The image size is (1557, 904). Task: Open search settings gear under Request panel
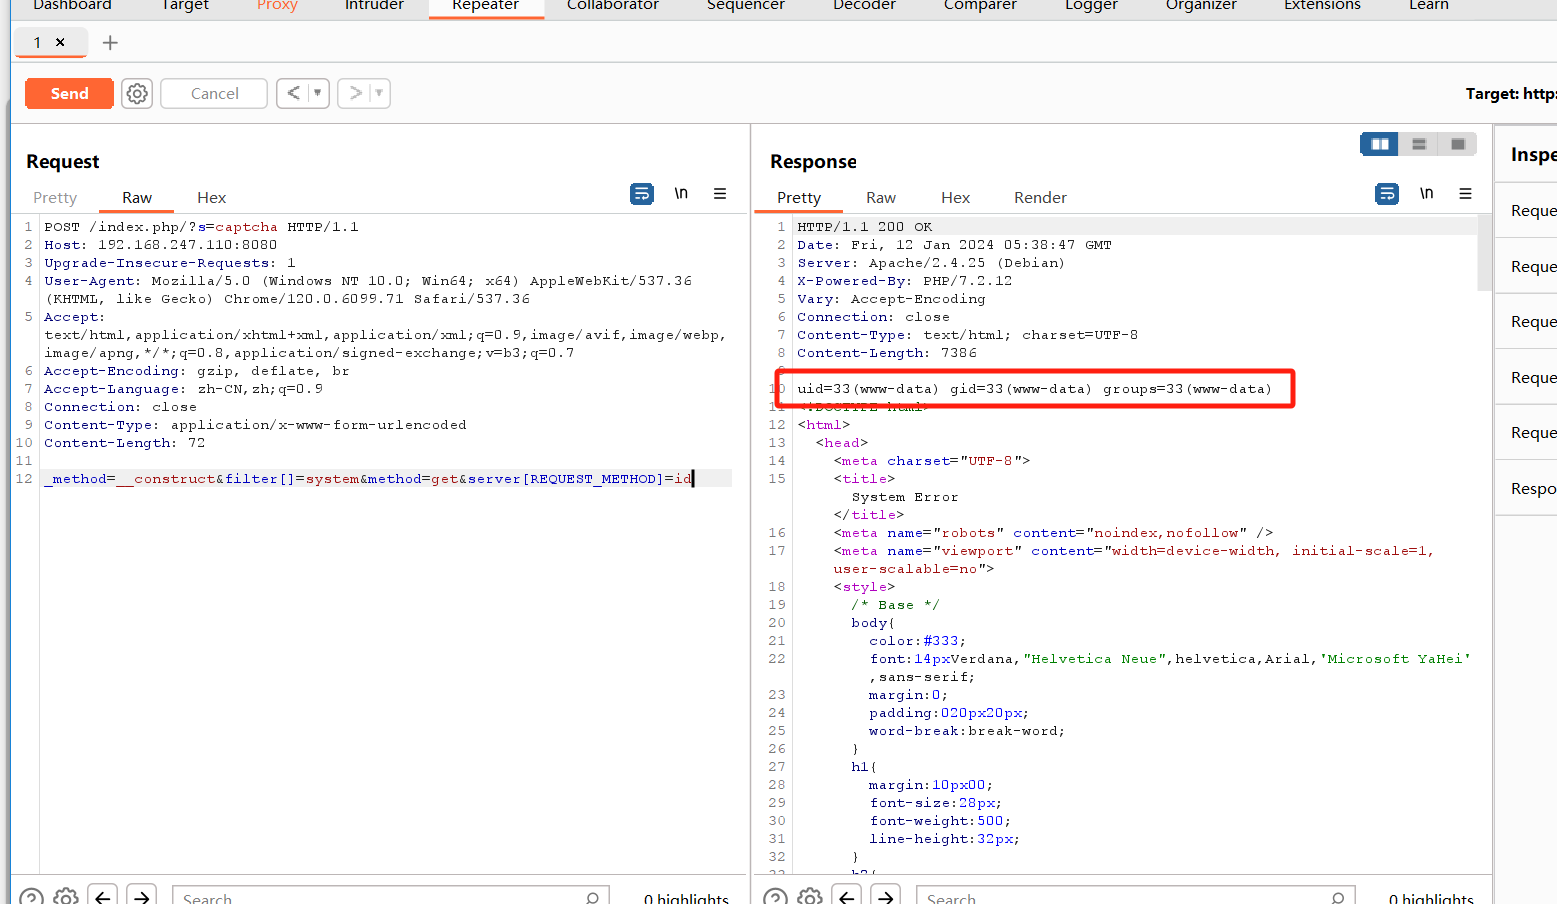click(66, 897)
